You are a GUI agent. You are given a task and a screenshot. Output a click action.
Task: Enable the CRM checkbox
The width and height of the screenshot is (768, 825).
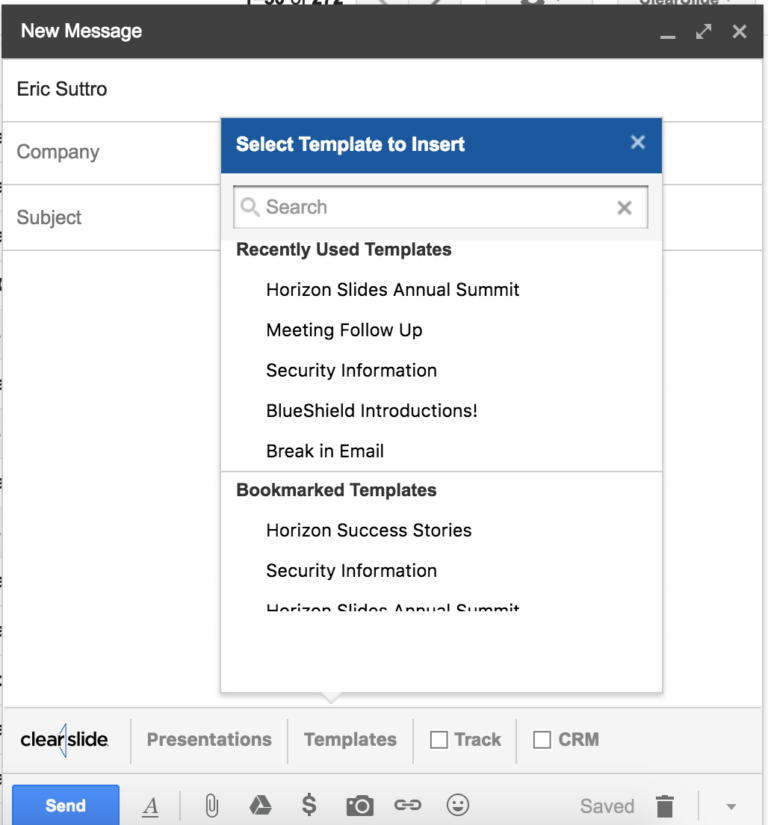(543, 740)
